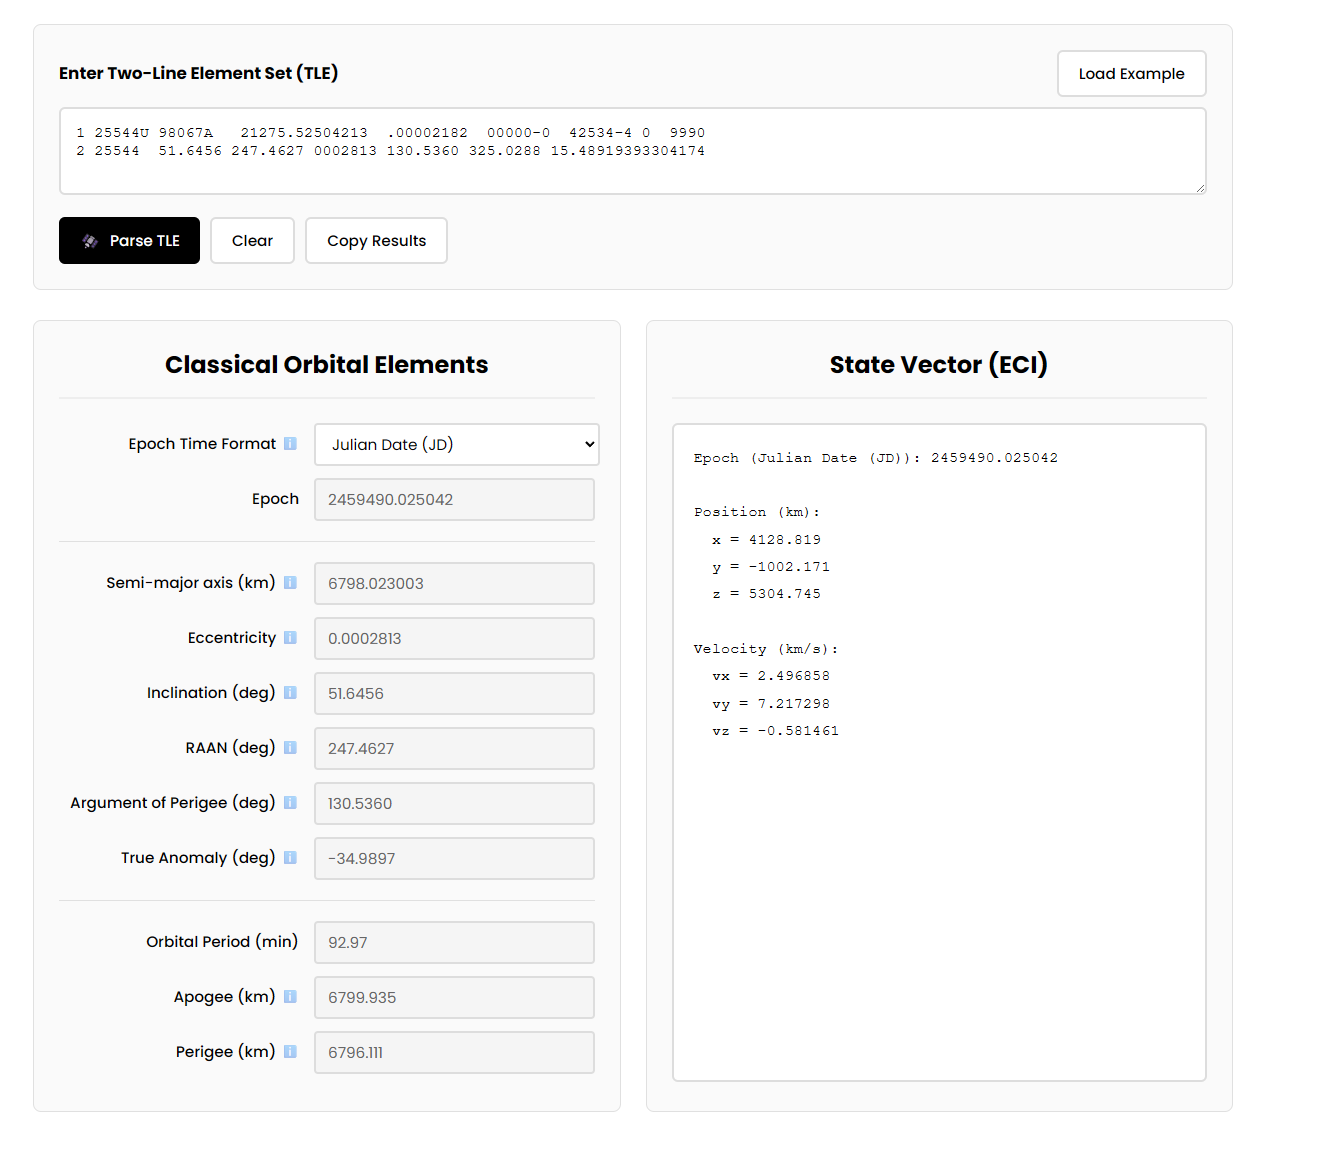
Task: Click the Orbital Period value field
Action: point(454,942)
